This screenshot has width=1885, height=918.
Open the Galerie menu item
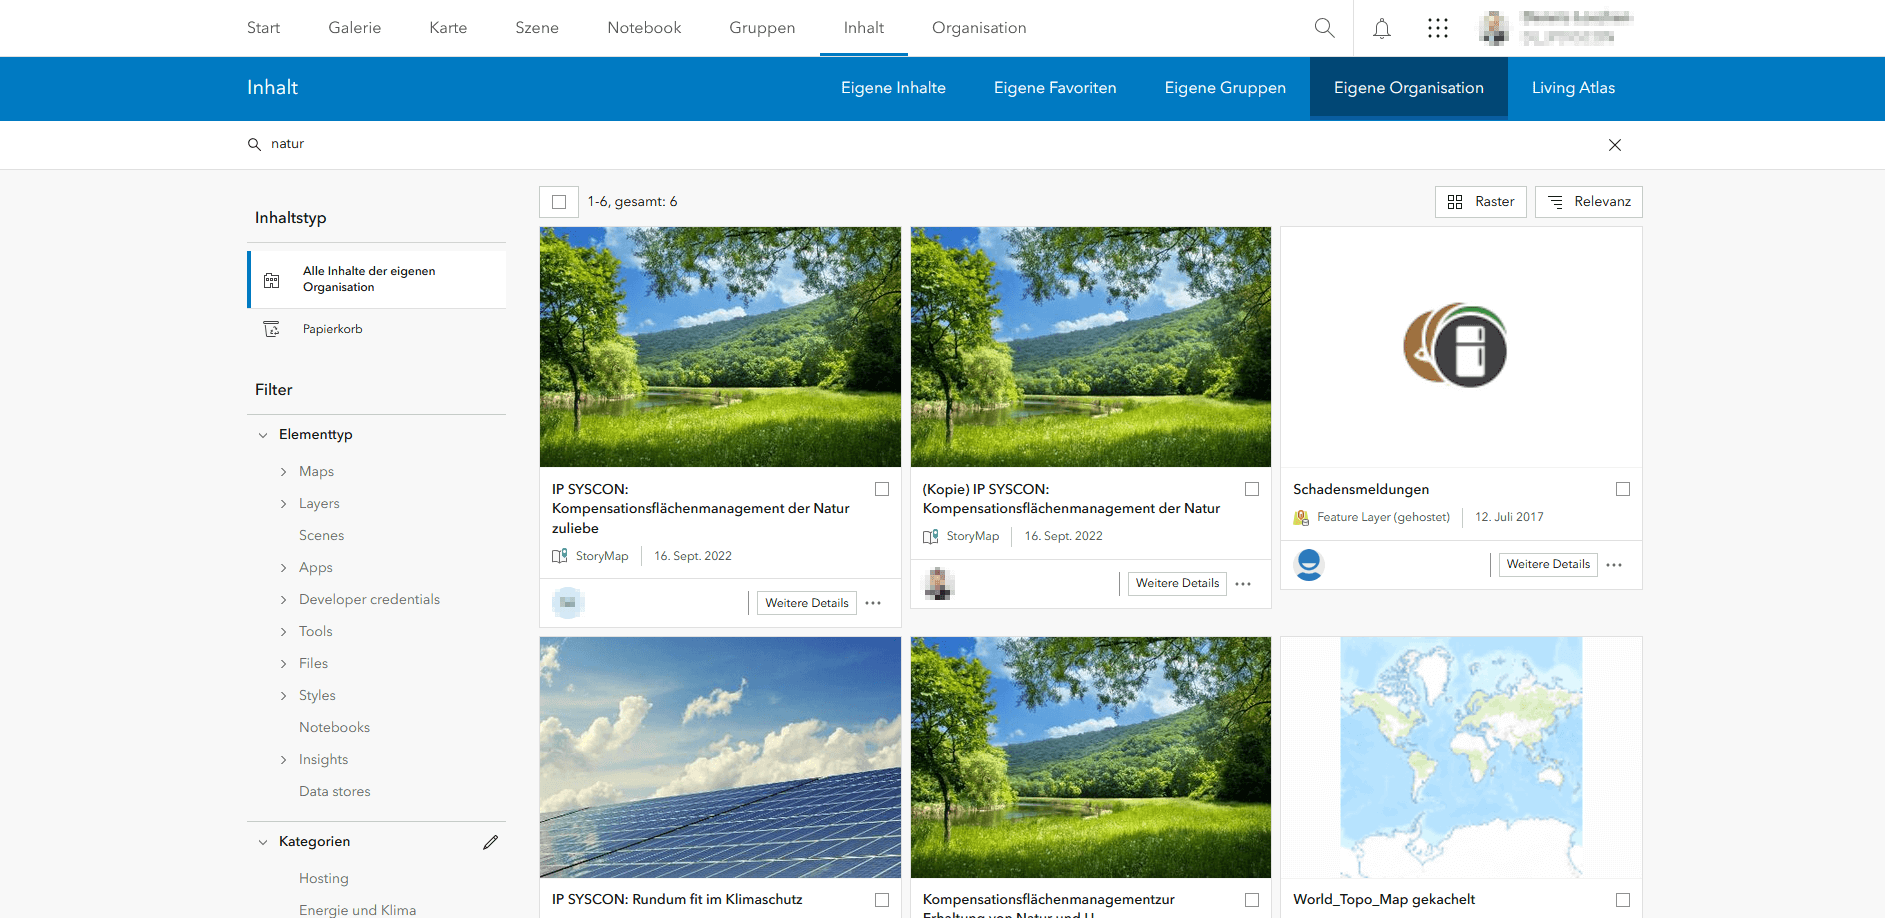click(x=355, y=28)
